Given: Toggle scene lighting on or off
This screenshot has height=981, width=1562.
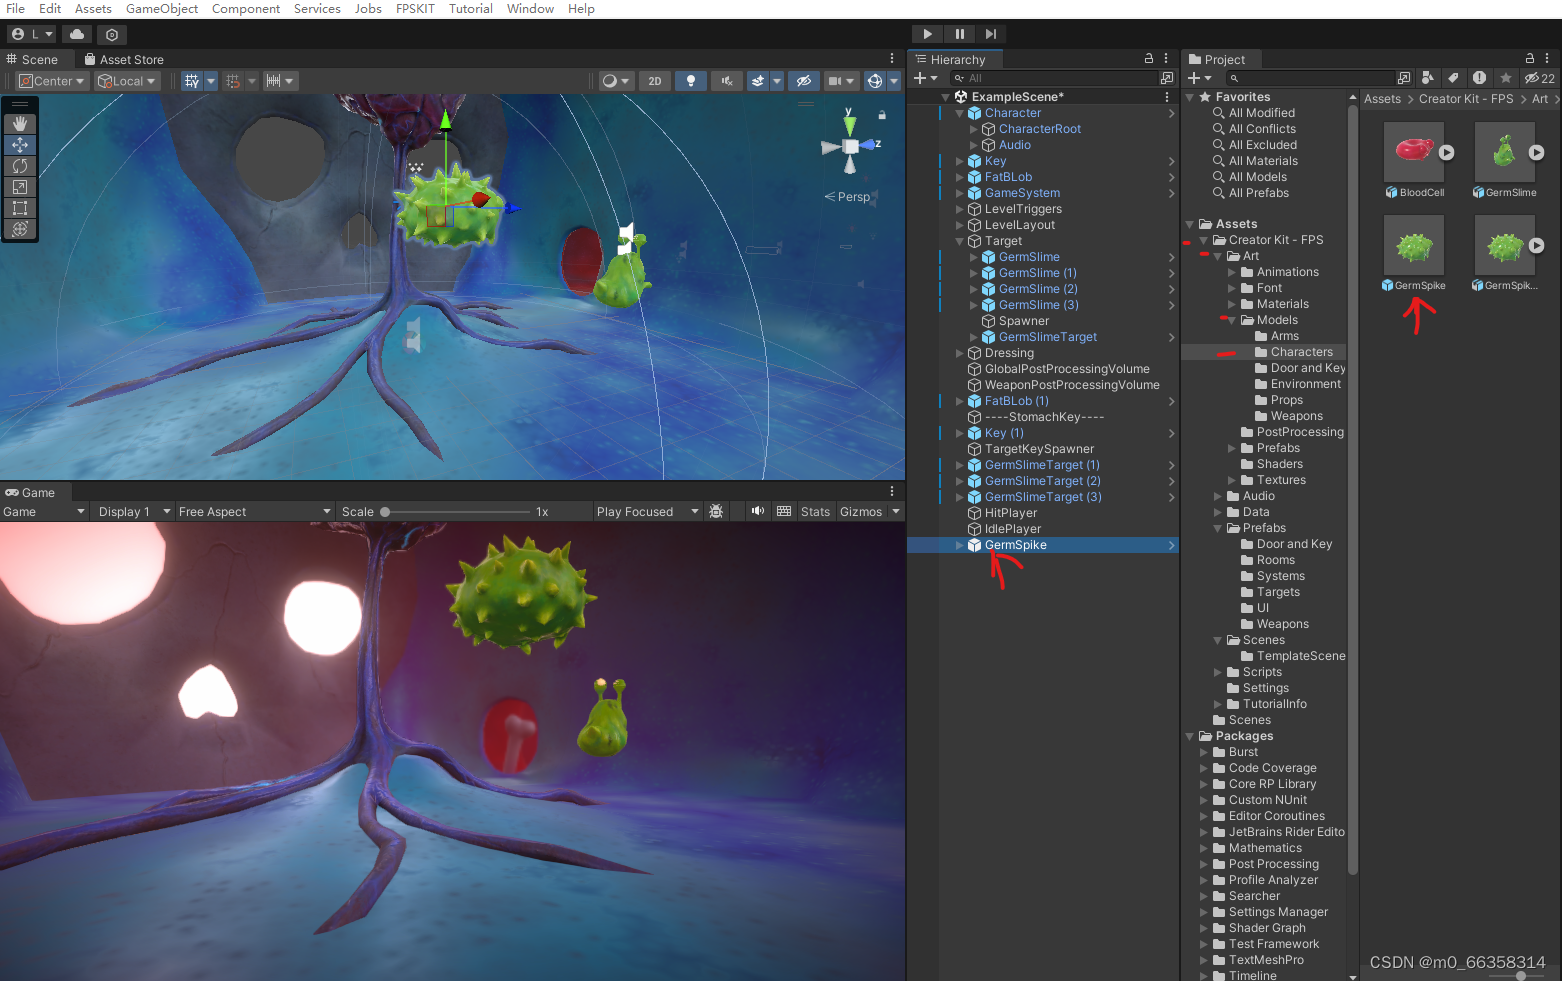Looking at the screenshot, I should 691,80.
